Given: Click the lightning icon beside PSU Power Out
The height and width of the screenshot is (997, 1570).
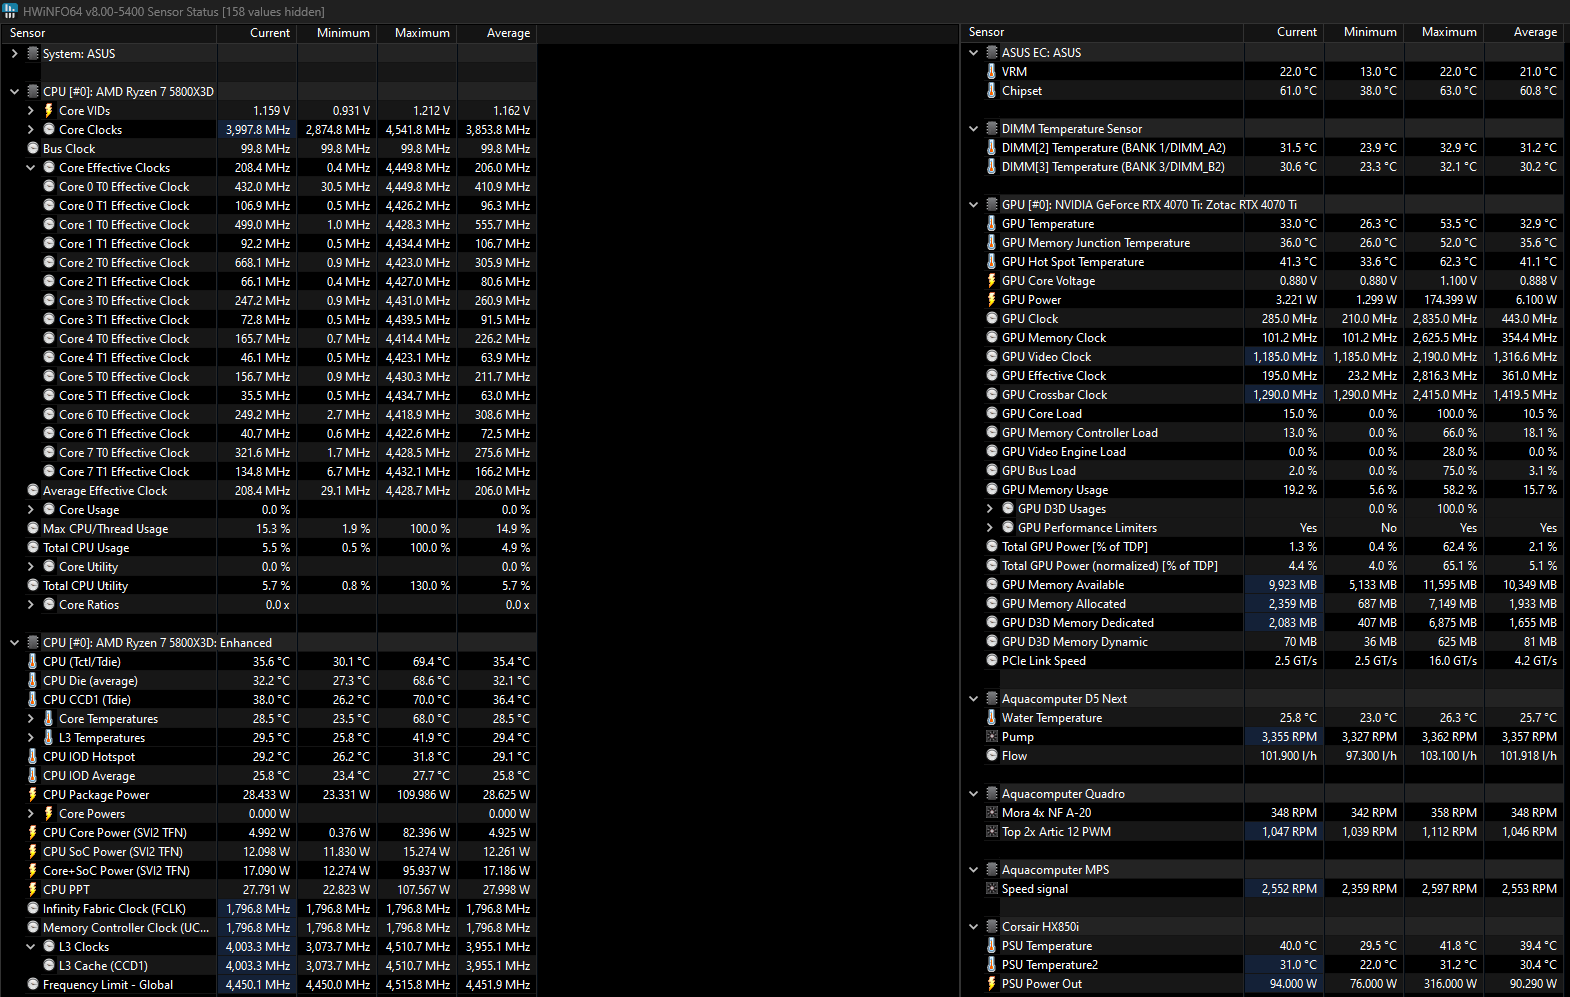Looking at the screenshot, I should [x=991, y=983].
